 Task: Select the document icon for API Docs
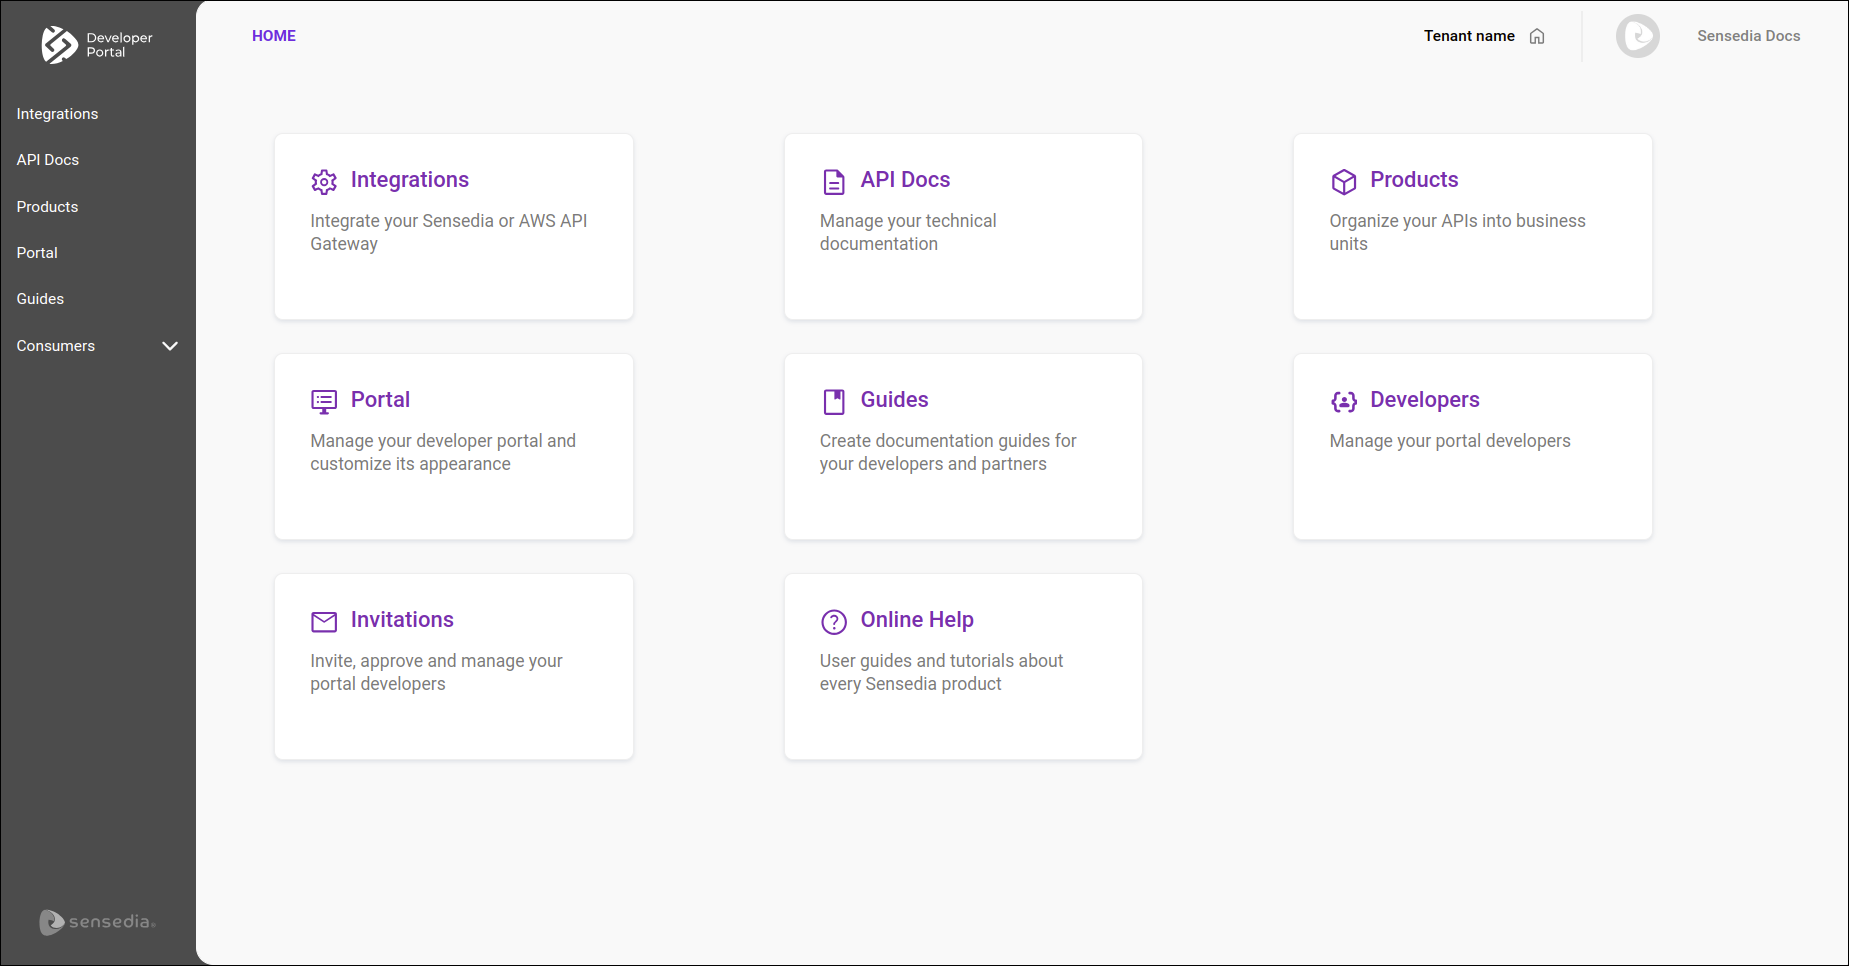[x=834, y=181]
